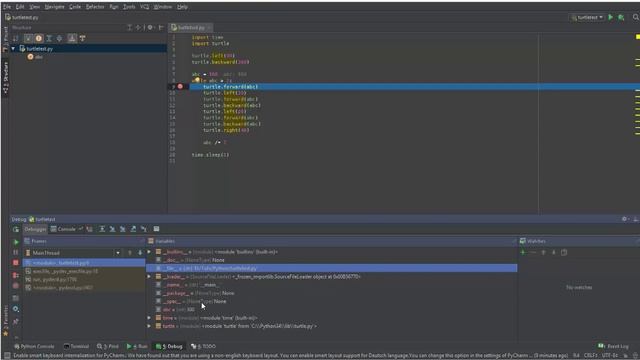Viewport: 640px width, 360px height.
Task: Expand the __loader__ variable
Action: tap(149, 277)
